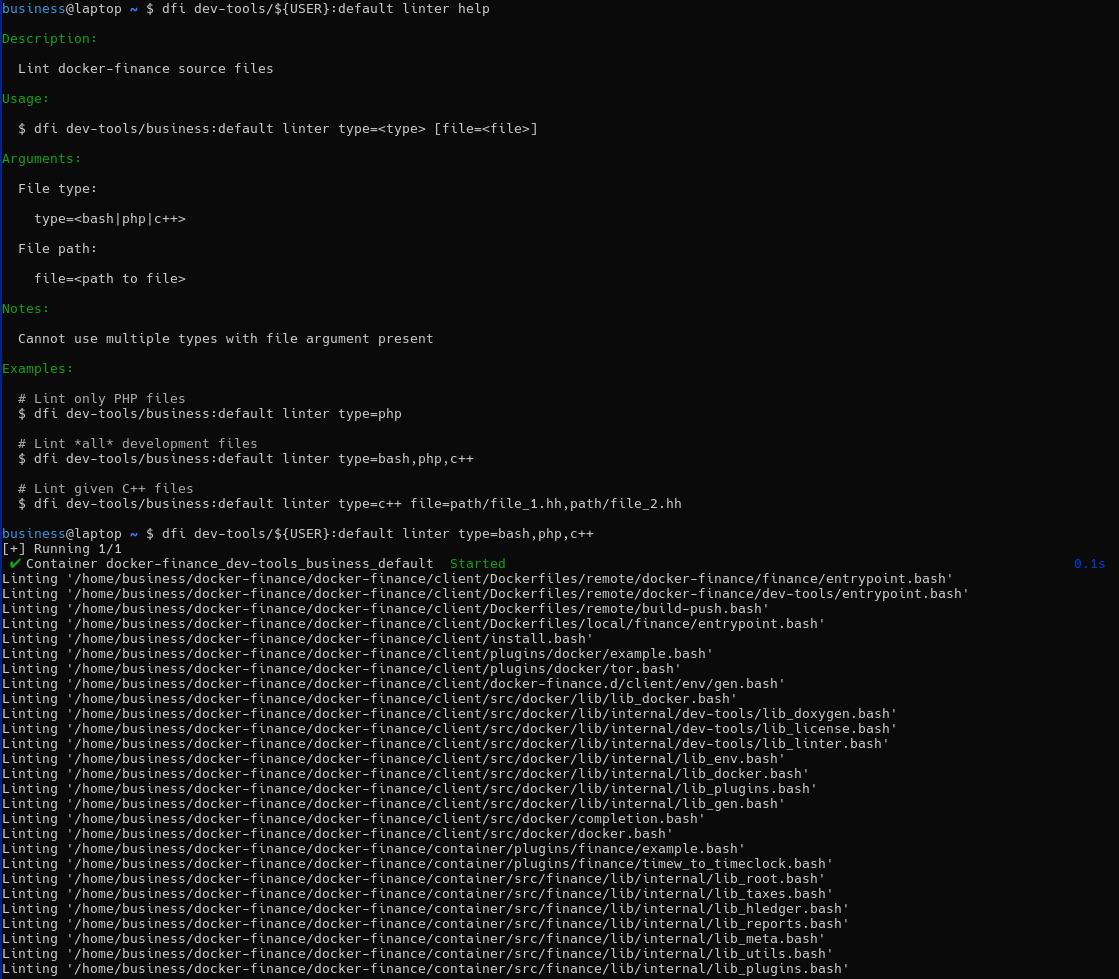Click the green checkmark beside the Container line
Image resolution: width=1119 pixels, height=979 pixels.
[15, 563]
